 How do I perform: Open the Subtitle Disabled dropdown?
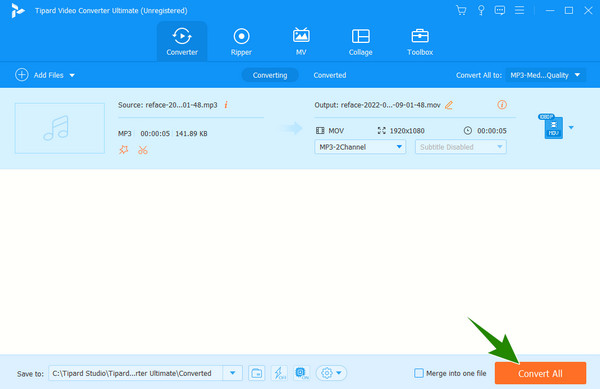461,147
